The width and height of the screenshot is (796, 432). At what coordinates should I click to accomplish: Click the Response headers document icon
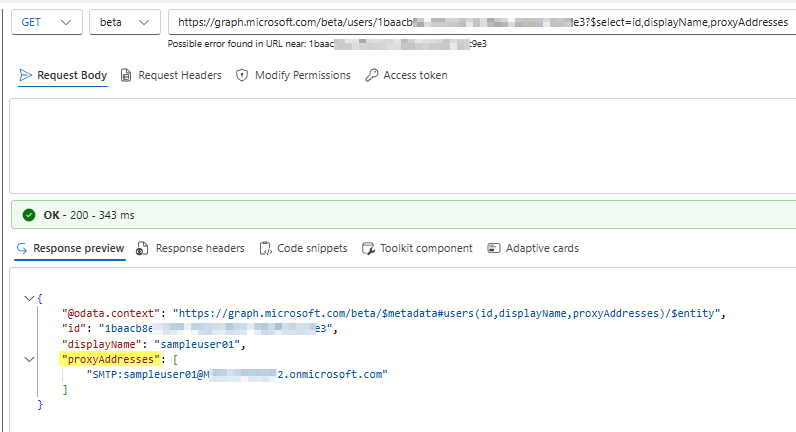click(x=142, y=248)
